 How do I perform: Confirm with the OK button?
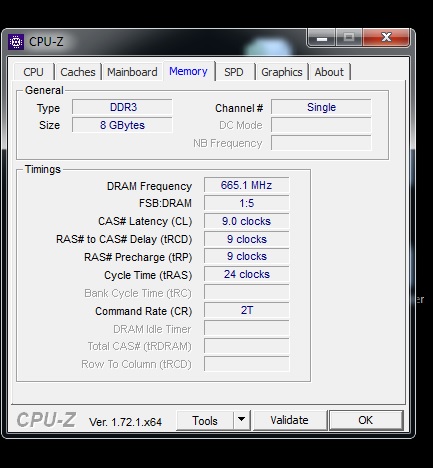point(366,420)
